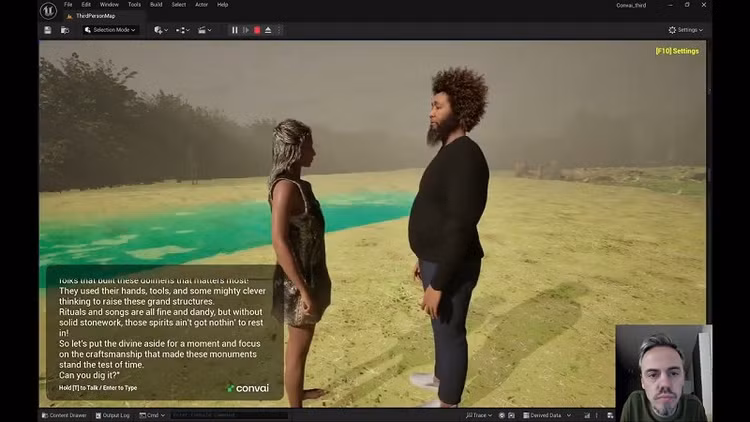Open the Selection Mode dropdown

coord(110,30)
